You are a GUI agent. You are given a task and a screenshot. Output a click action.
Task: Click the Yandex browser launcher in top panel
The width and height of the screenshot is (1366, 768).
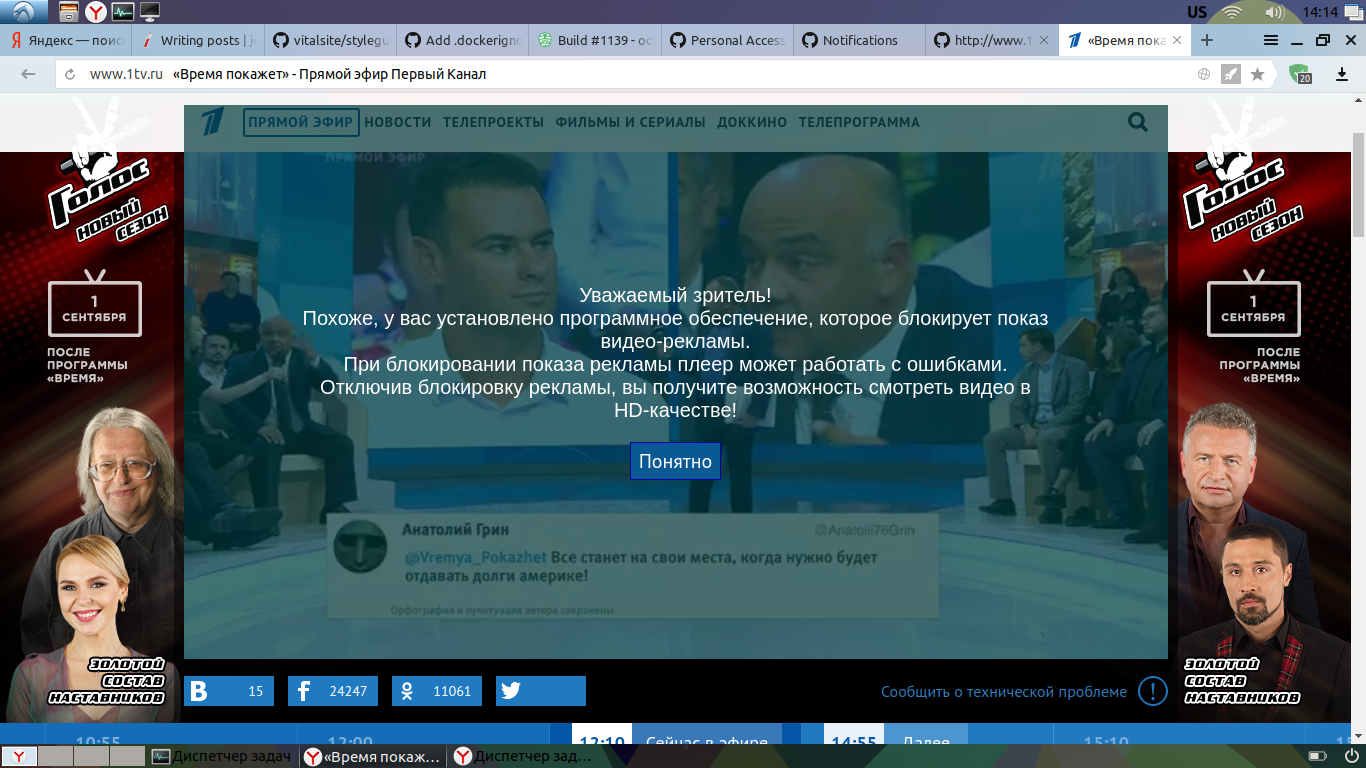96,12
